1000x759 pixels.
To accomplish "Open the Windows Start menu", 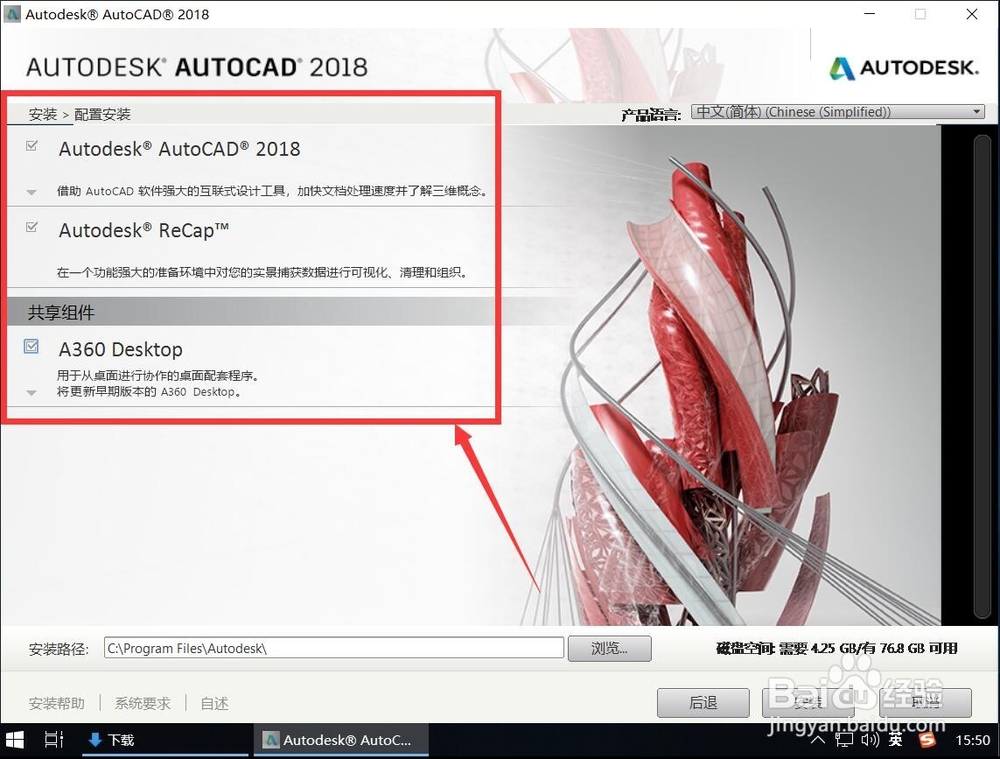I will 14,740.
